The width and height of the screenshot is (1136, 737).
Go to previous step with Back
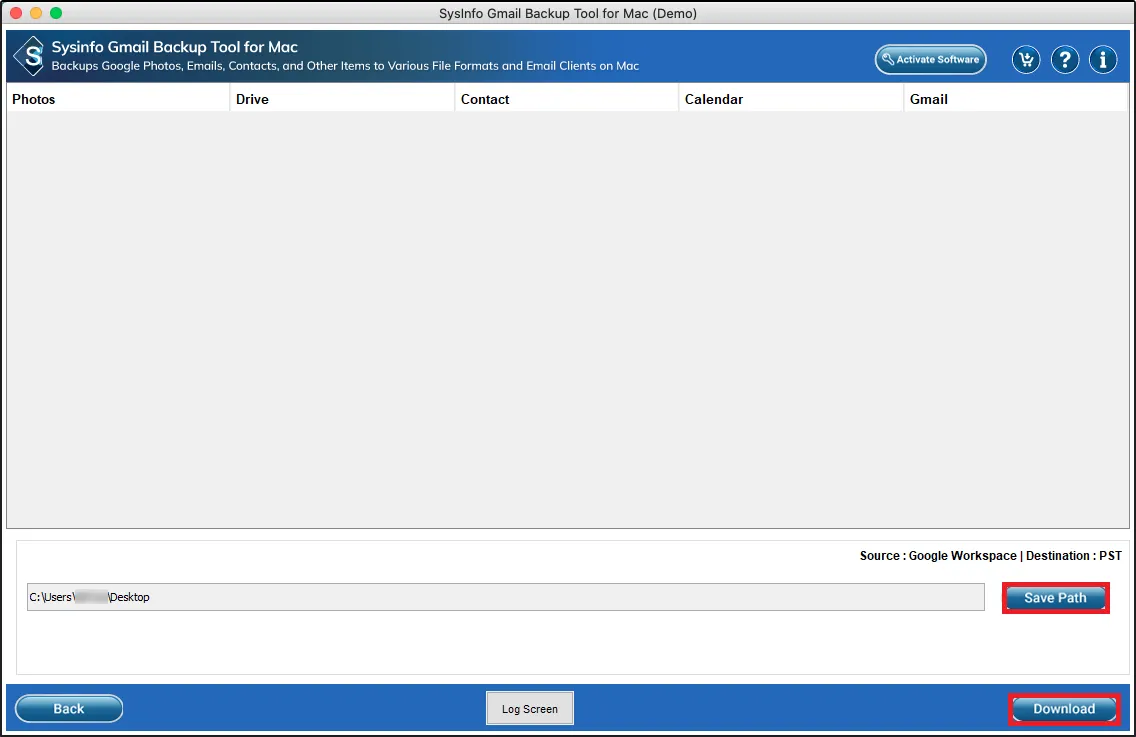[x=69, y=709]
